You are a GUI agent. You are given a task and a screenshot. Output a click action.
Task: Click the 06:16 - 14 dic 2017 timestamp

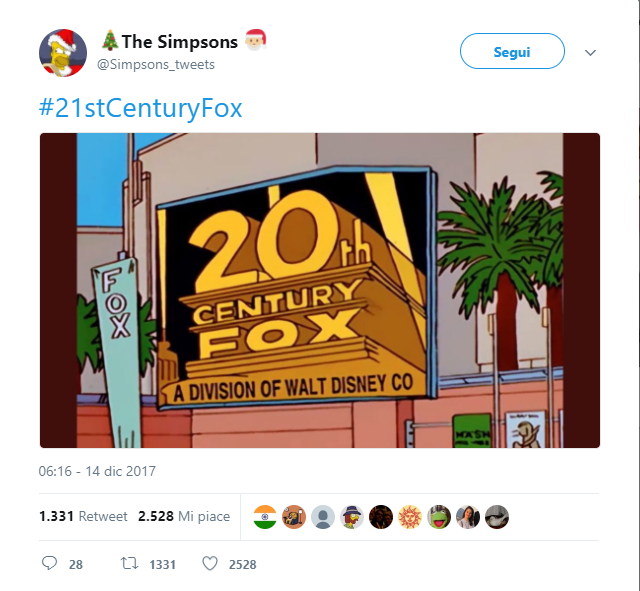(97, 471)
